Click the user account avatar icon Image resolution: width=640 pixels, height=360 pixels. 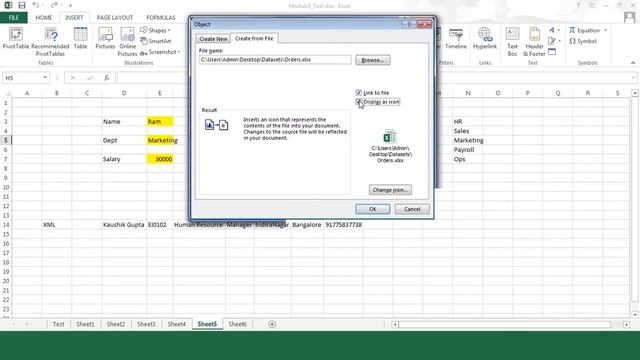pos(629,17)
